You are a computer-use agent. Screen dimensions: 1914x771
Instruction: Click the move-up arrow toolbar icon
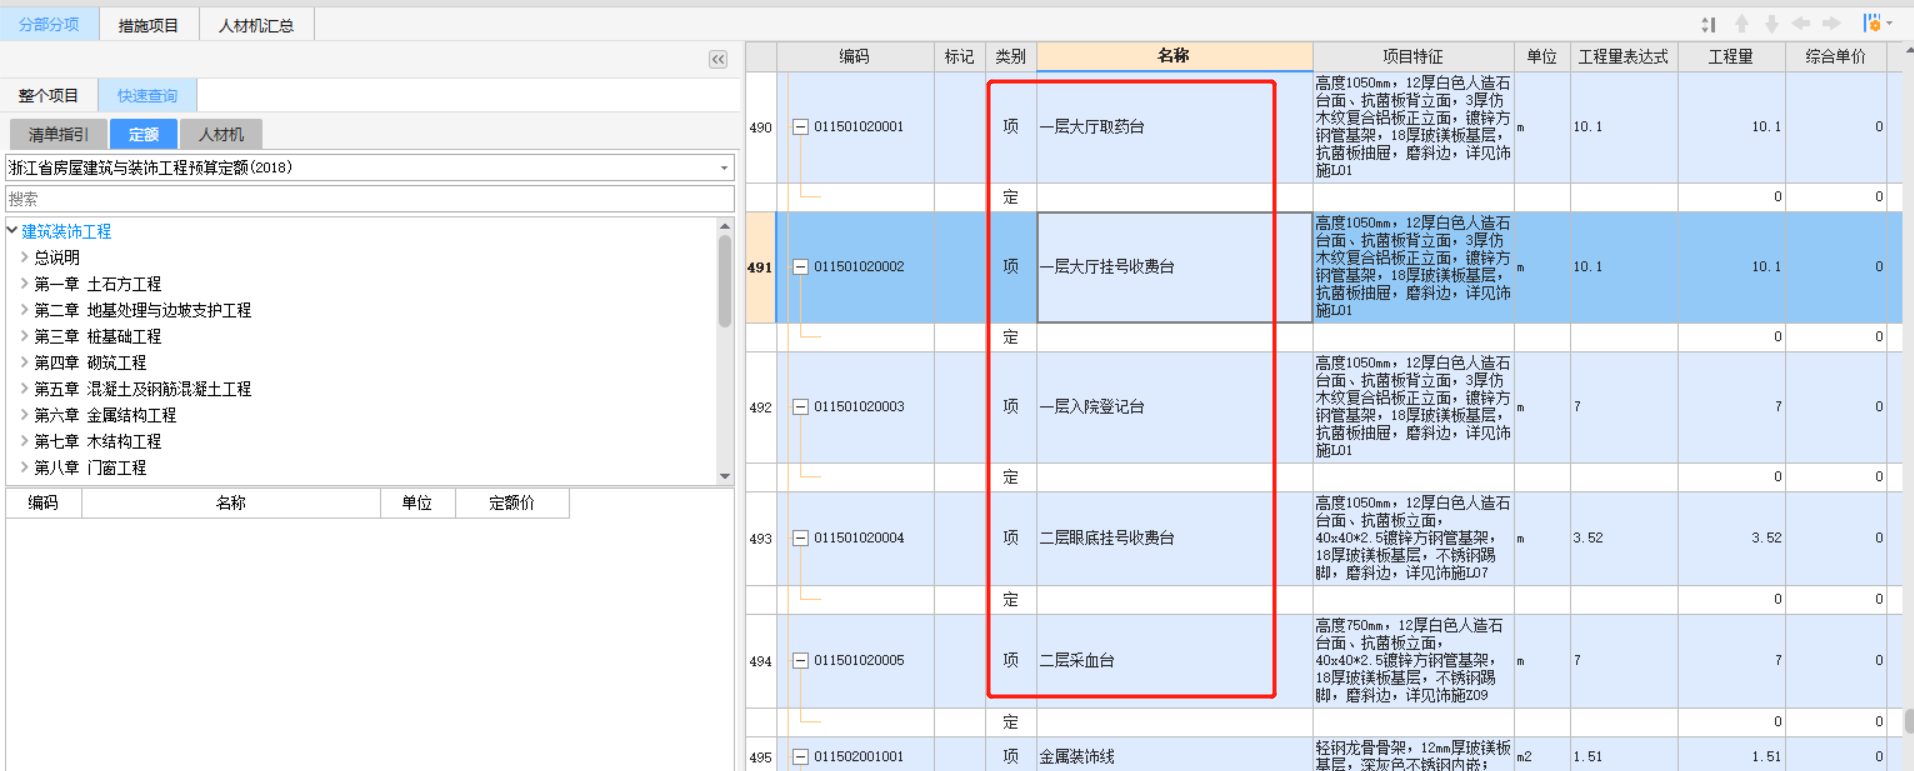point(1742,24)
